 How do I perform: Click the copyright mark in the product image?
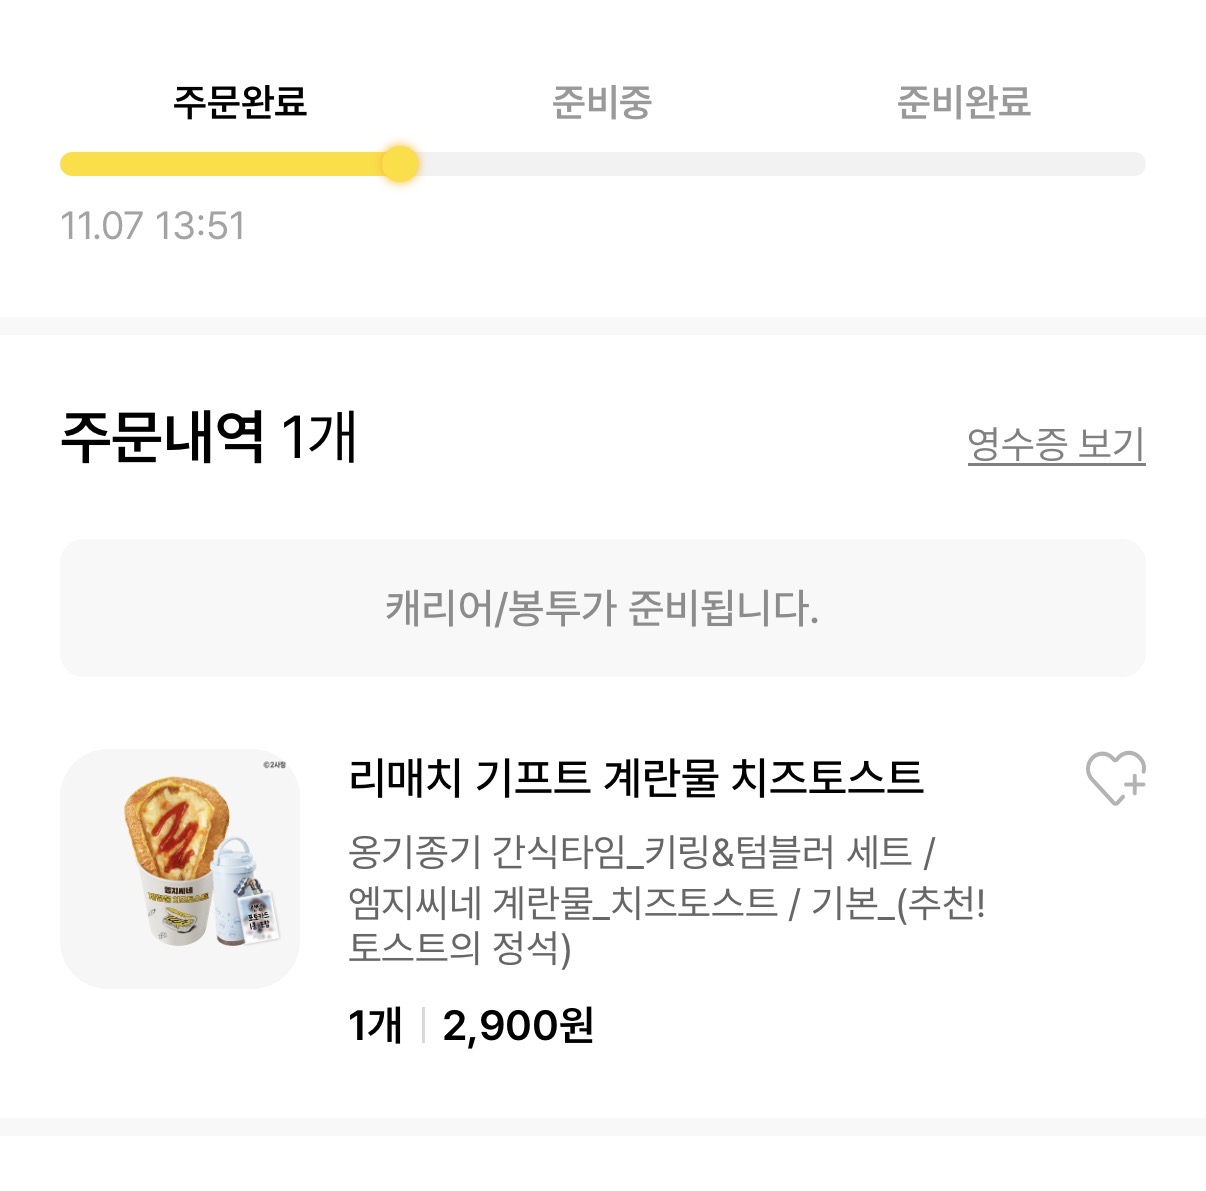274,765
